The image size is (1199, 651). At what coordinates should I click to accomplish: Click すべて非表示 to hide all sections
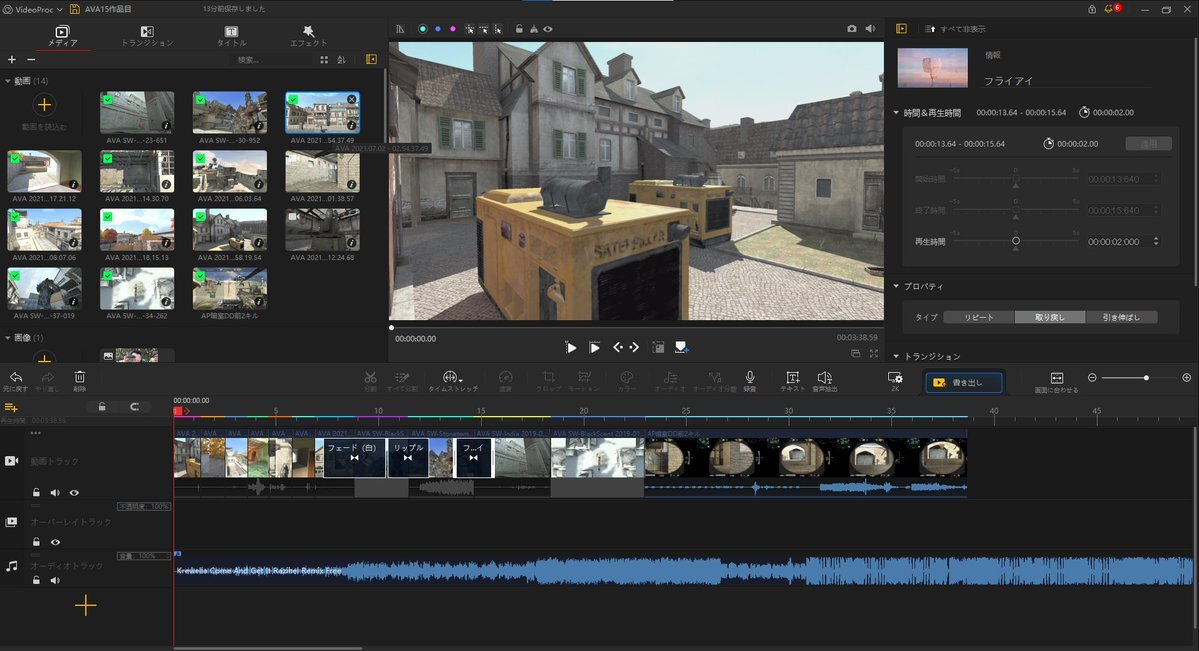(955, 29)
